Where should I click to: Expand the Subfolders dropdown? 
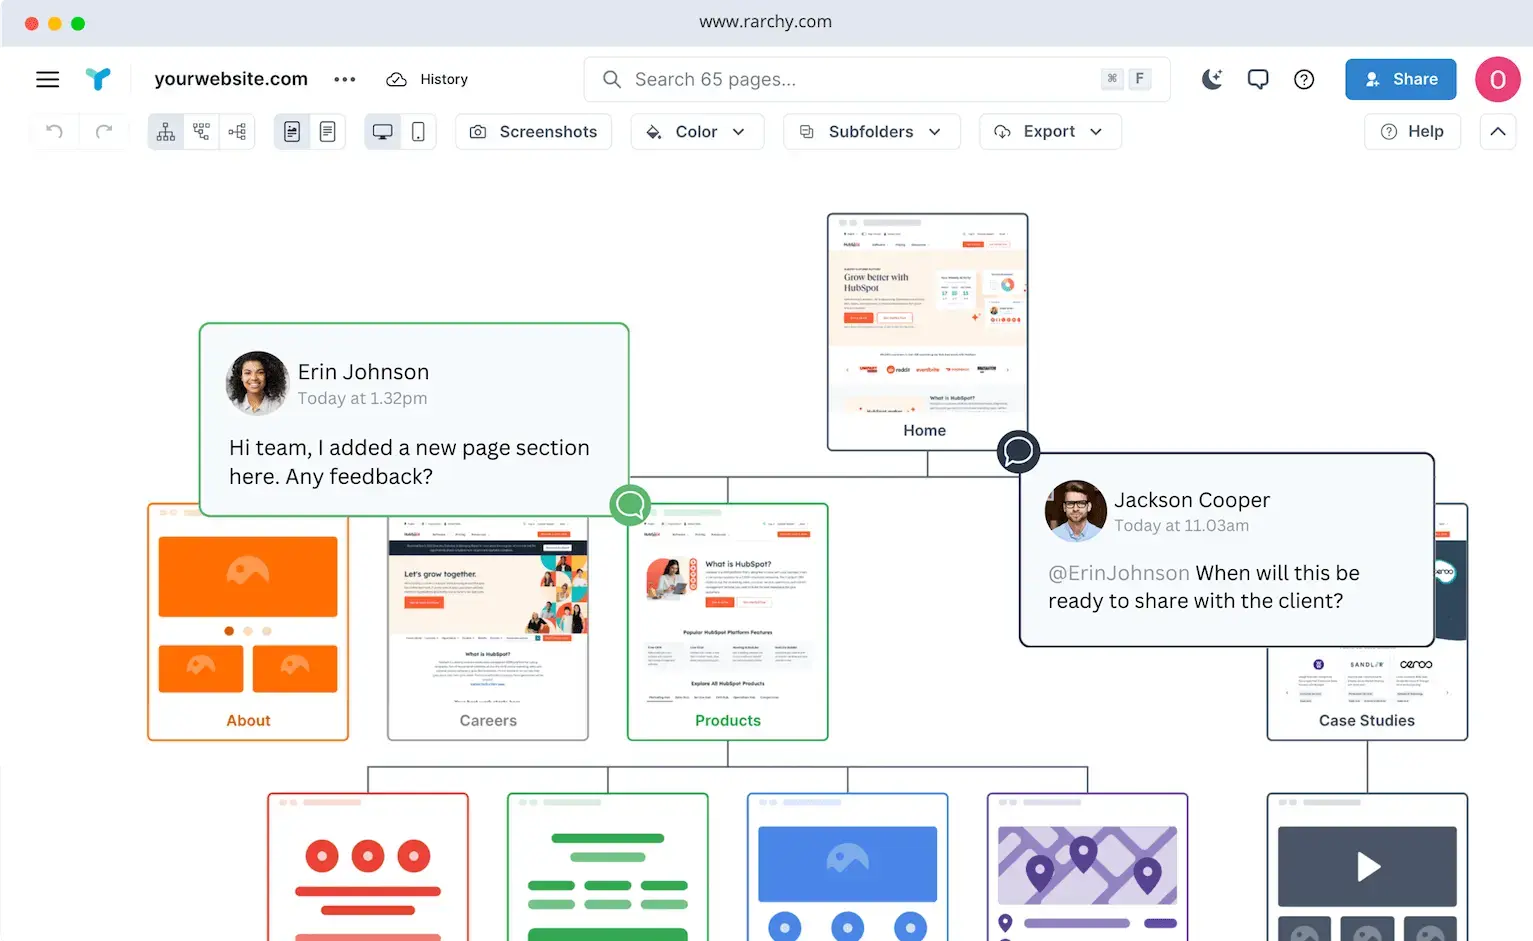tap(871, 131)
